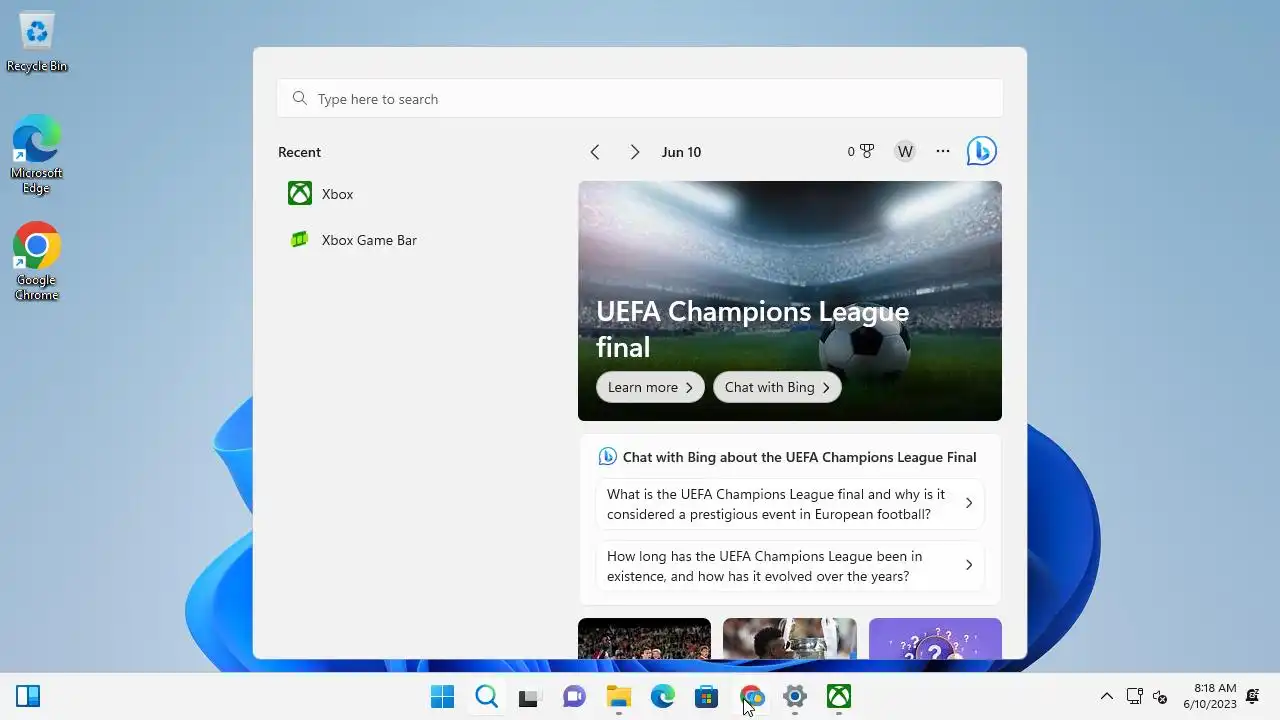Open the Xbox recent app entry
This screenshot has height=720, width=1280.
[x=321, y=194]
